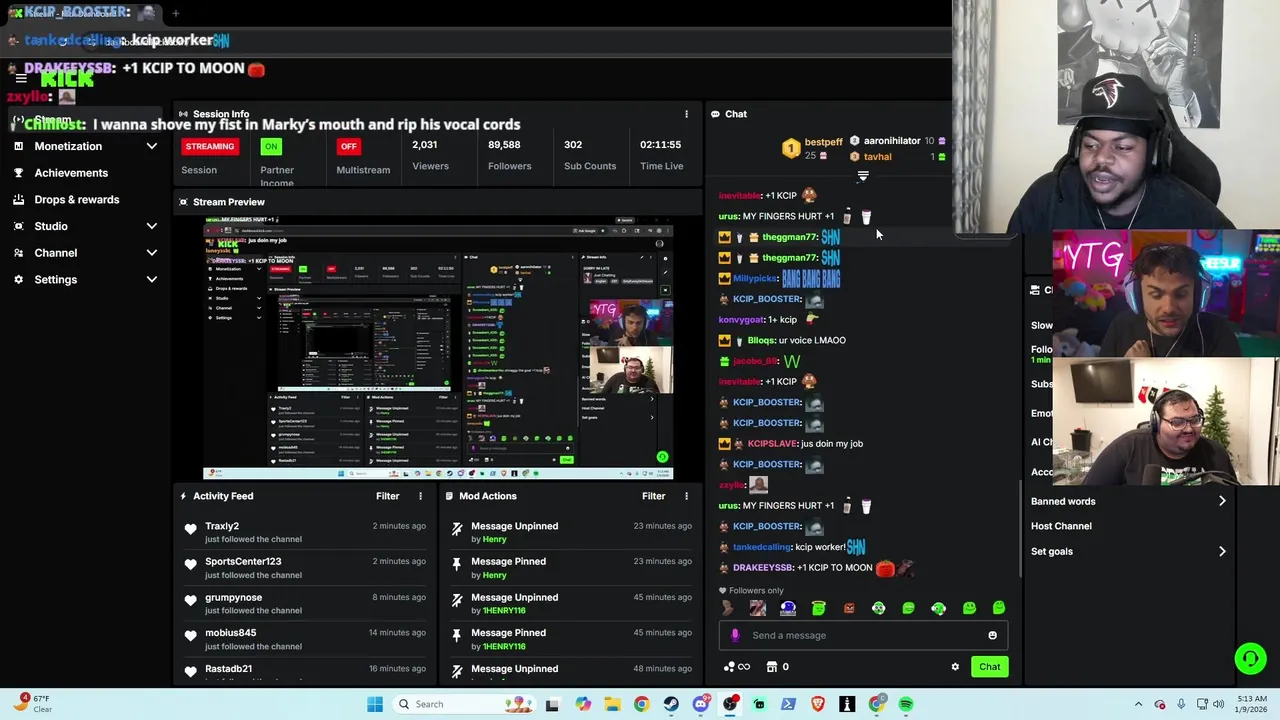This screenshot has width=1280, height=720.
Task: Open Mod Actions three-dot menu
Action: point(686,496)
